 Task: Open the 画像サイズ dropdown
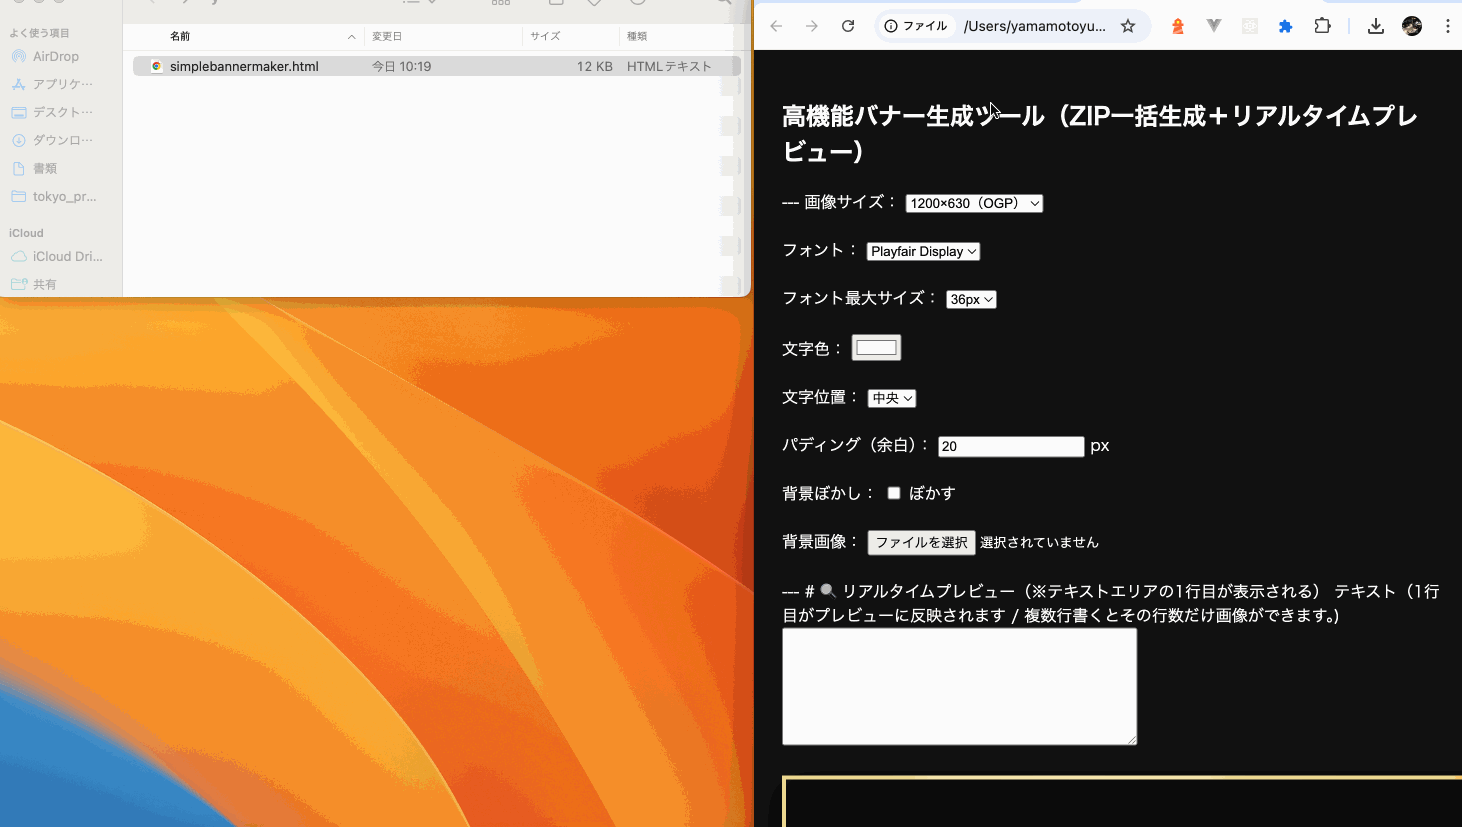[974, 203]
